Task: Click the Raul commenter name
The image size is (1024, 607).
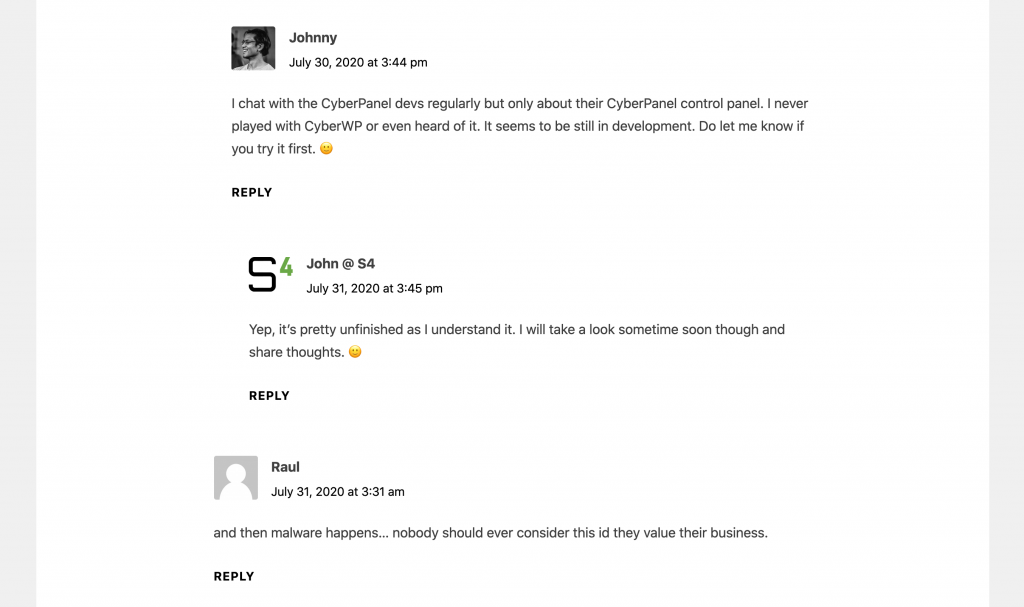Action: 285,467
